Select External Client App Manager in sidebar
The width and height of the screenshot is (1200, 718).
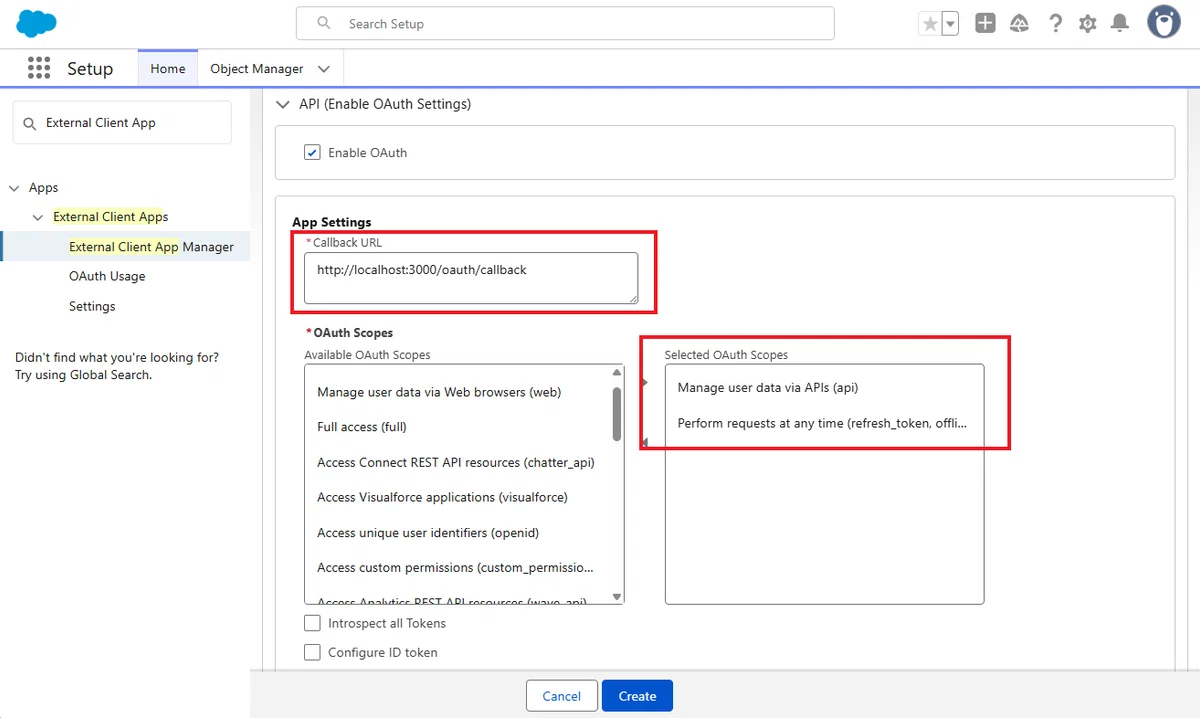click(151, 247)
